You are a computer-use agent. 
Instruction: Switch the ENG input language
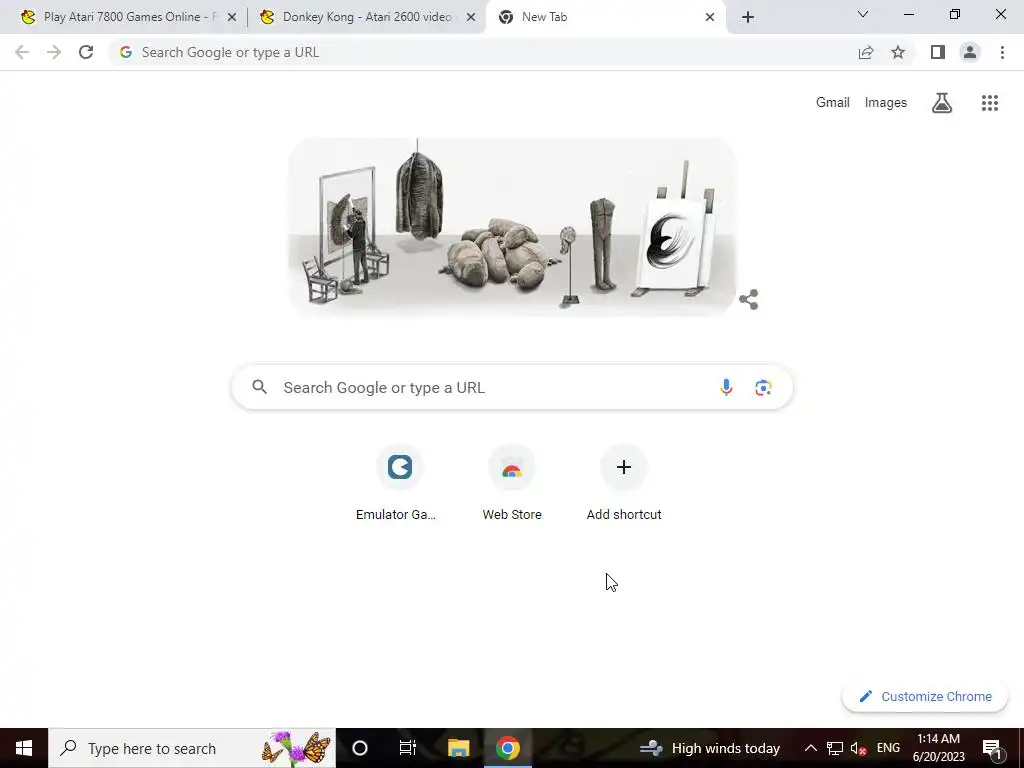(888, 748)
